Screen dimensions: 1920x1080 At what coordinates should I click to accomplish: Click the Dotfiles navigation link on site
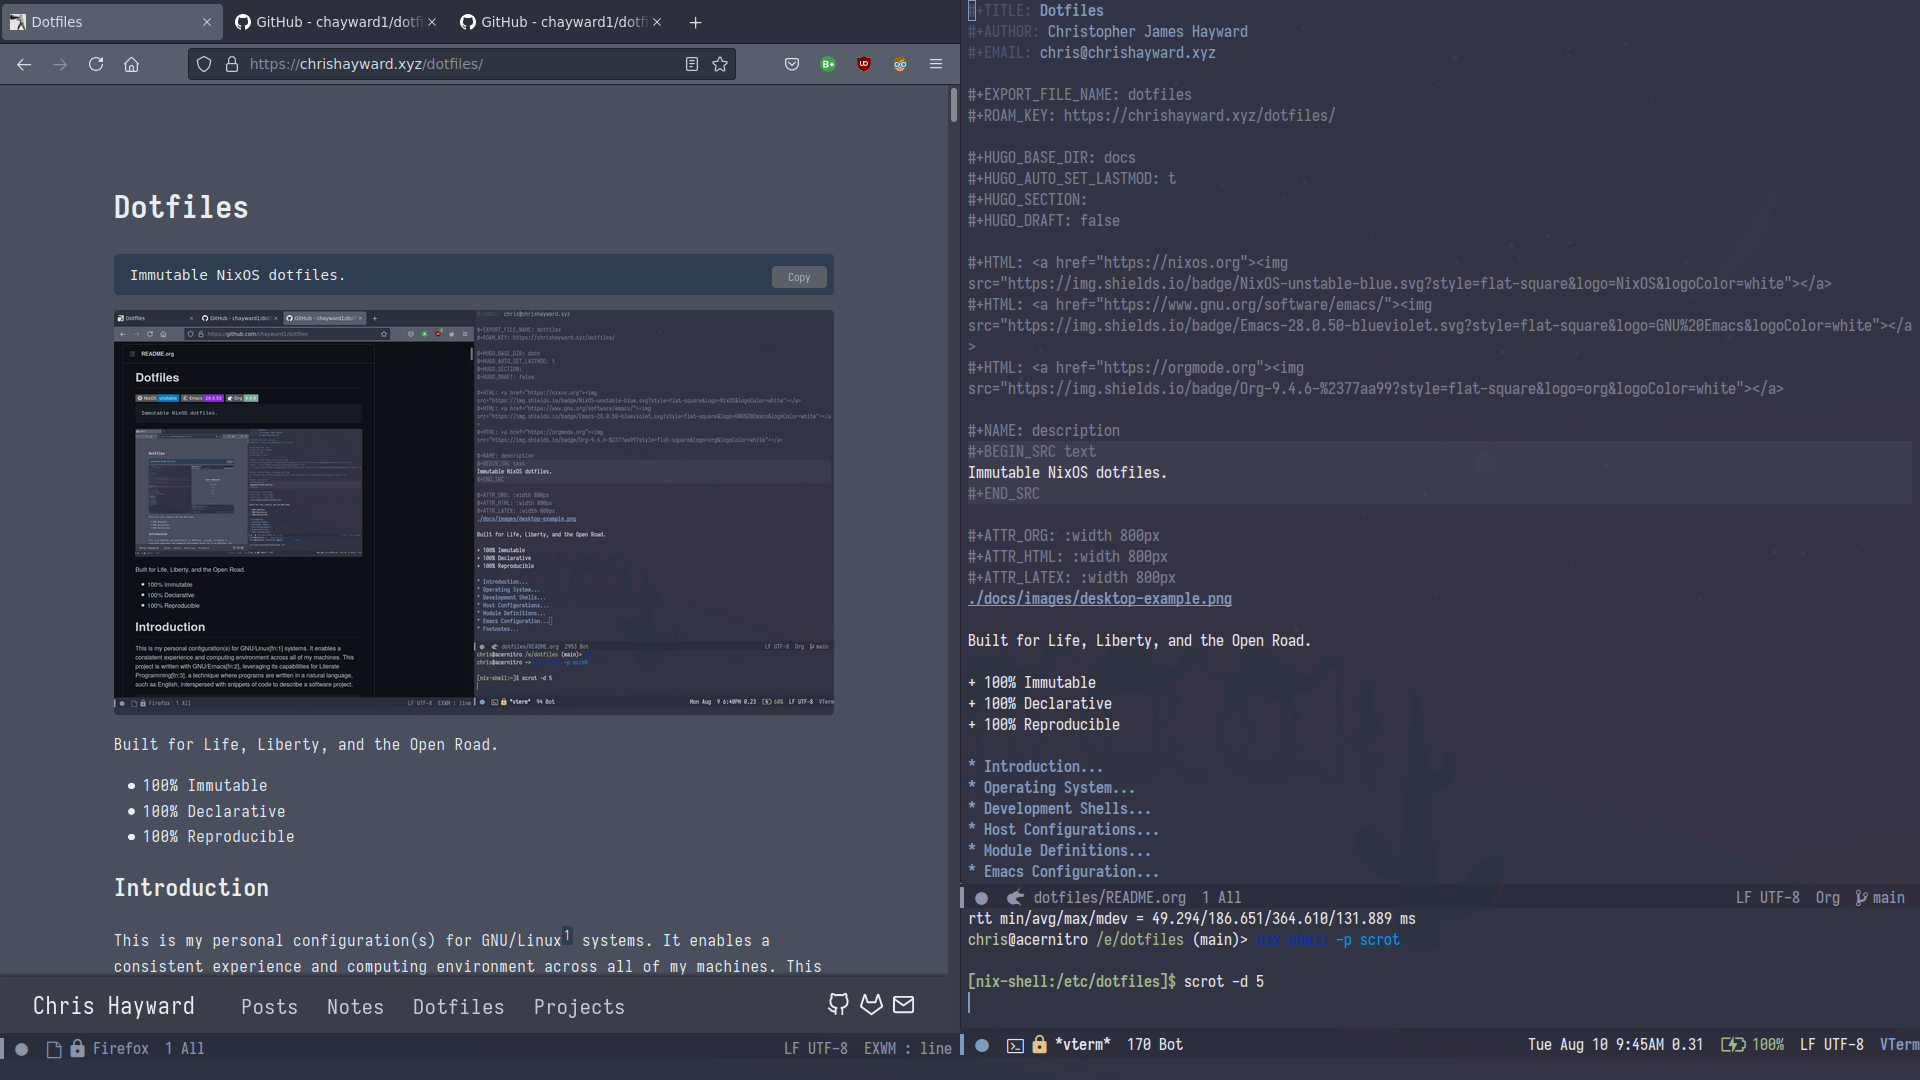click(458, 1006)
